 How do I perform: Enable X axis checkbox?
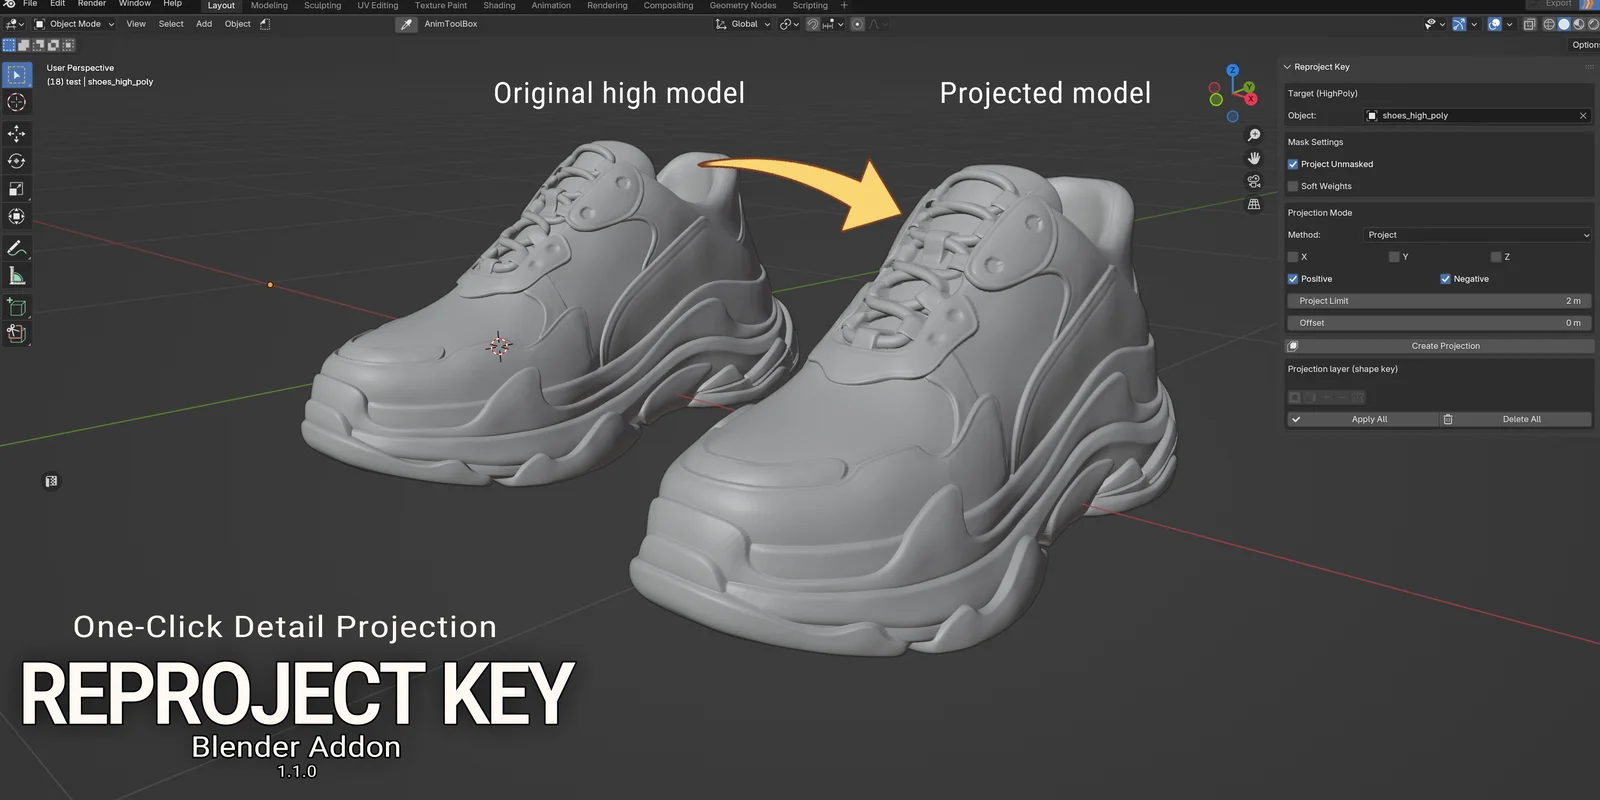[1293, 257]
